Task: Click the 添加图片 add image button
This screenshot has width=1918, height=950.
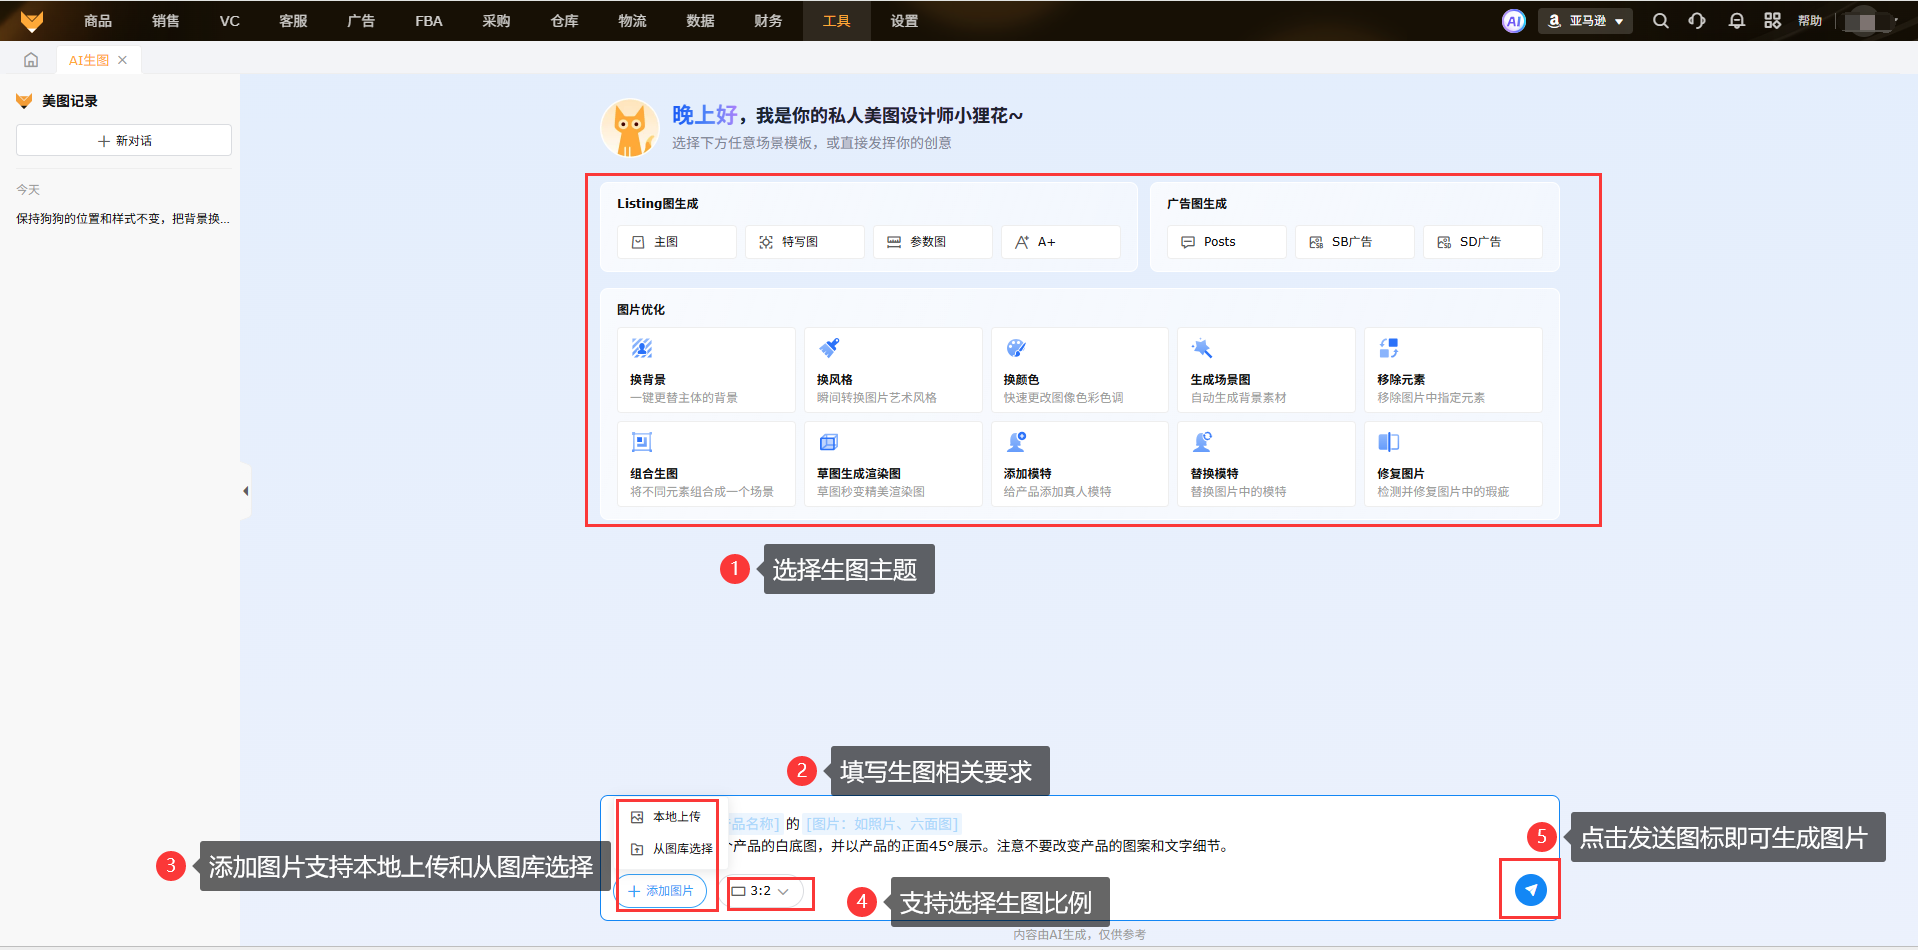Action: (661, 891)
